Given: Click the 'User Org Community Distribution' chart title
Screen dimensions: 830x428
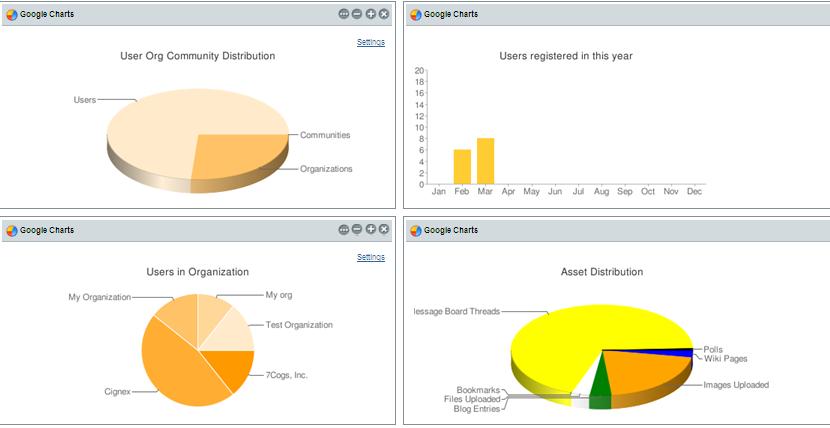Looking at the screenshot, I should tap(197, 56).
